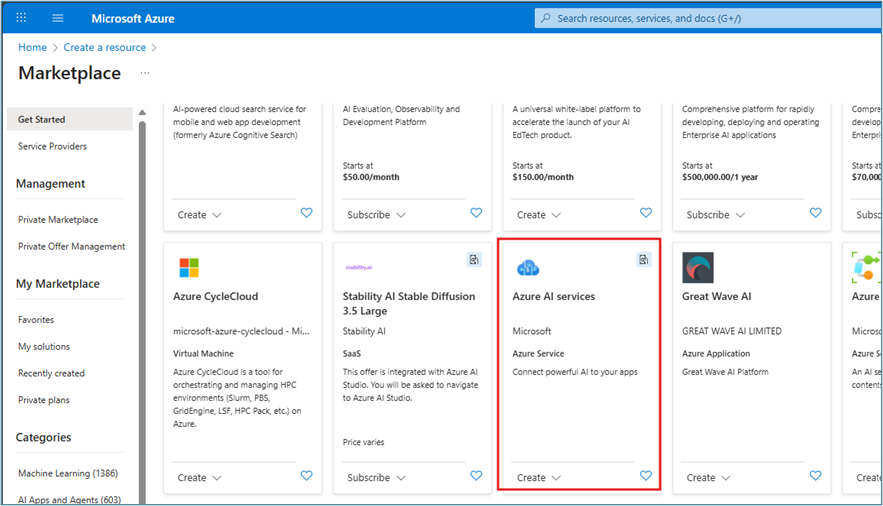The height and width of the screenshot is (506, 883).
Task: Open Create dropdown for Azure AI services
Action: pyautogui.click(x=539, y=477)
